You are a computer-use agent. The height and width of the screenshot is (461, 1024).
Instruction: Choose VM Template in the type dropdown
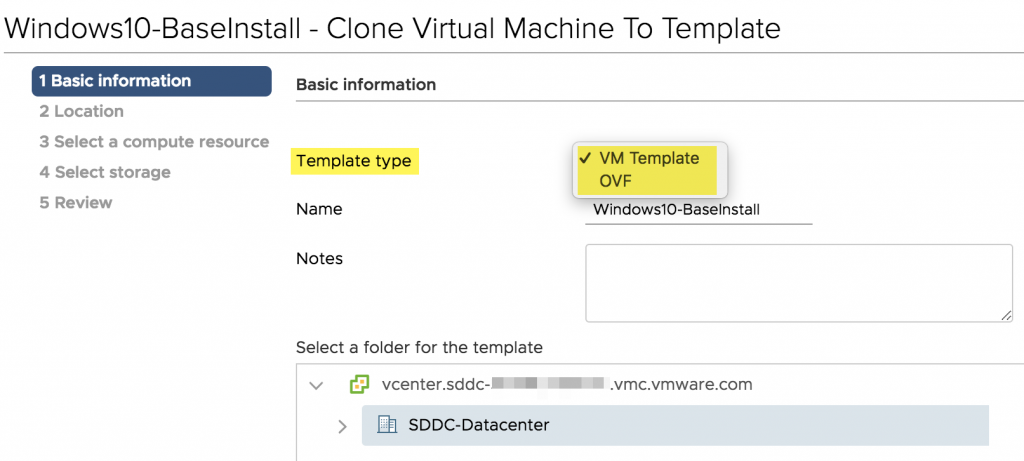point(649,158)
